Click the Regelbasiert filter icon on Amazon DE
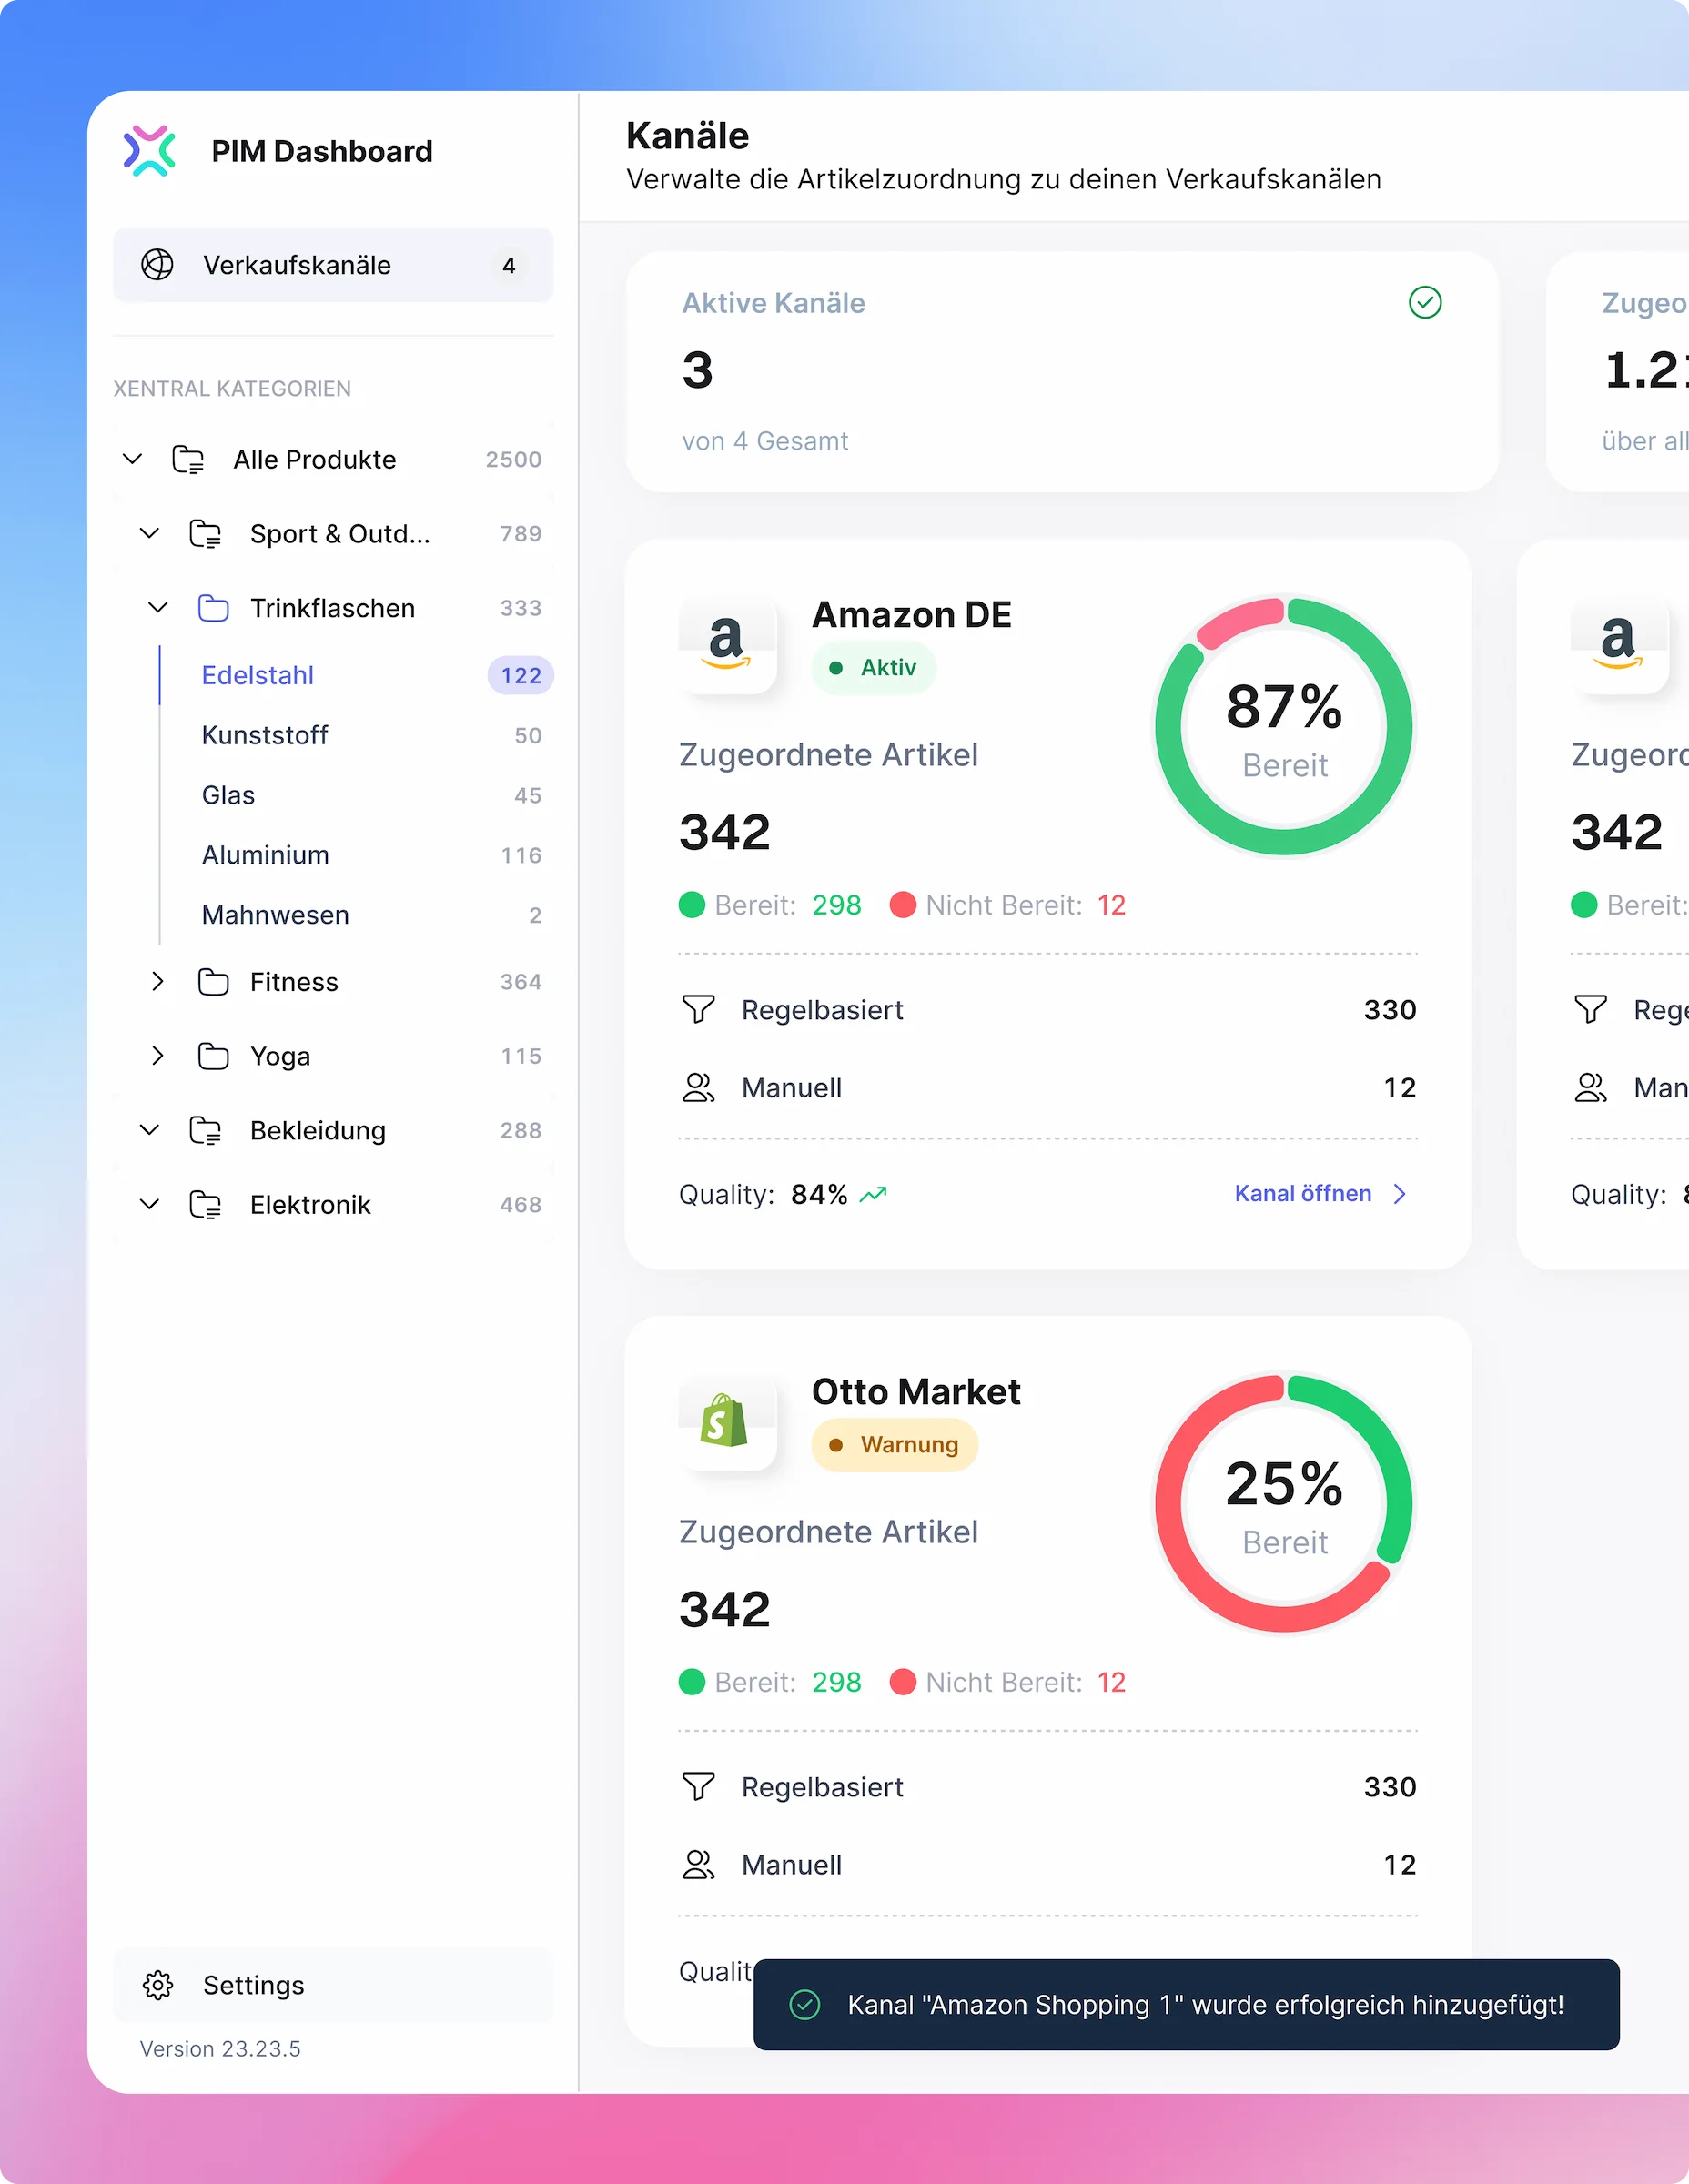This screenshot has height=2184, width=1689. (x=698, y=1009)
